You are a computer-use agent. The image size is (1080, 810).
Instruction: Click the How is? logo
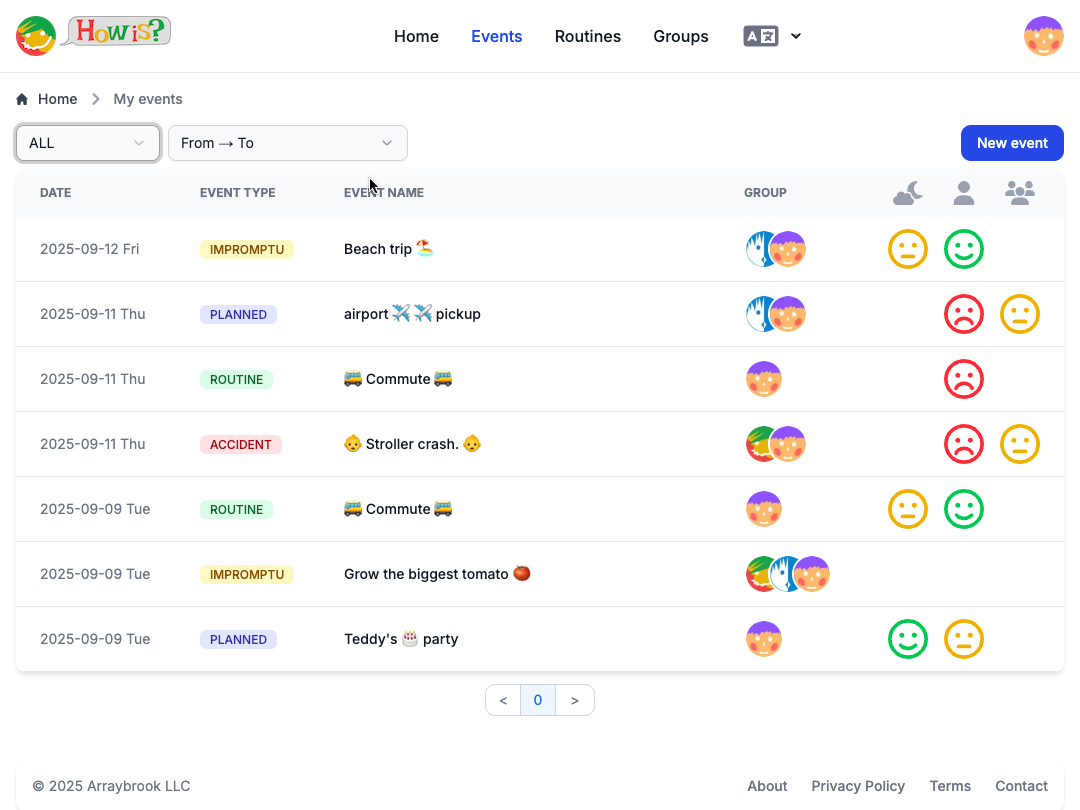(93, 35)
